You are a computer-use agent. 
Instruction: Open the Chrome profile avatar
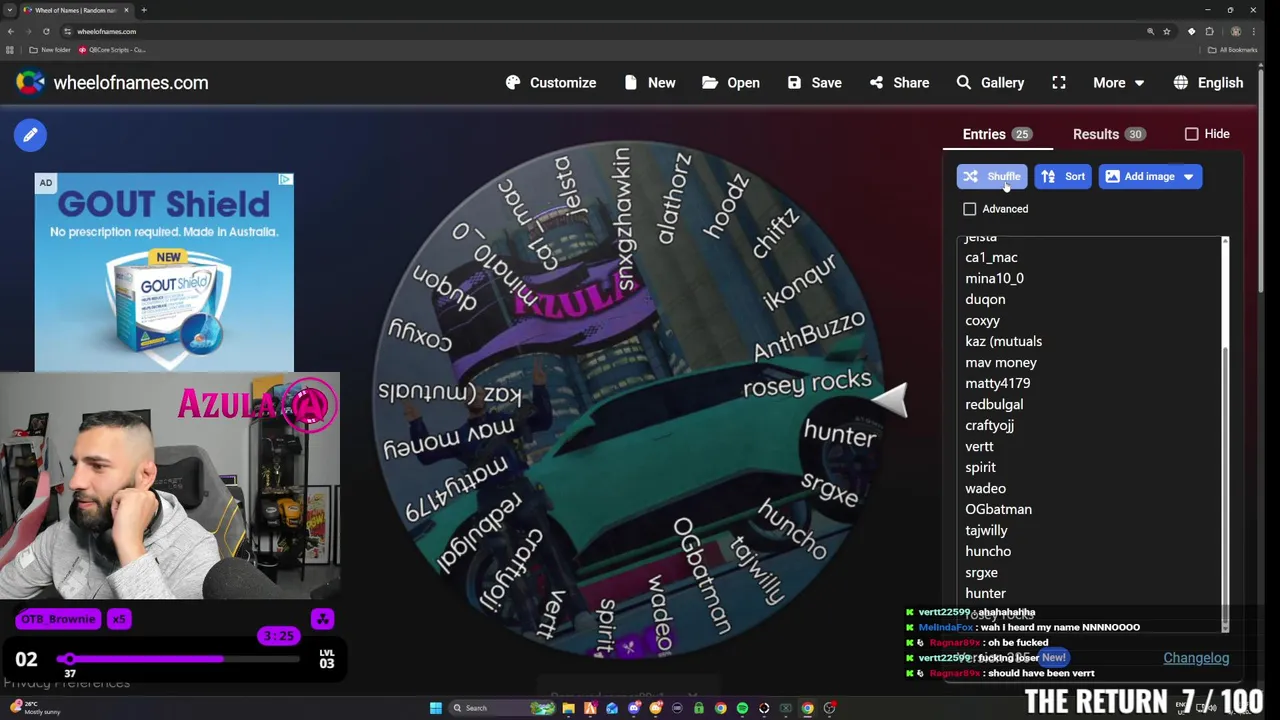coord(1236,31)
